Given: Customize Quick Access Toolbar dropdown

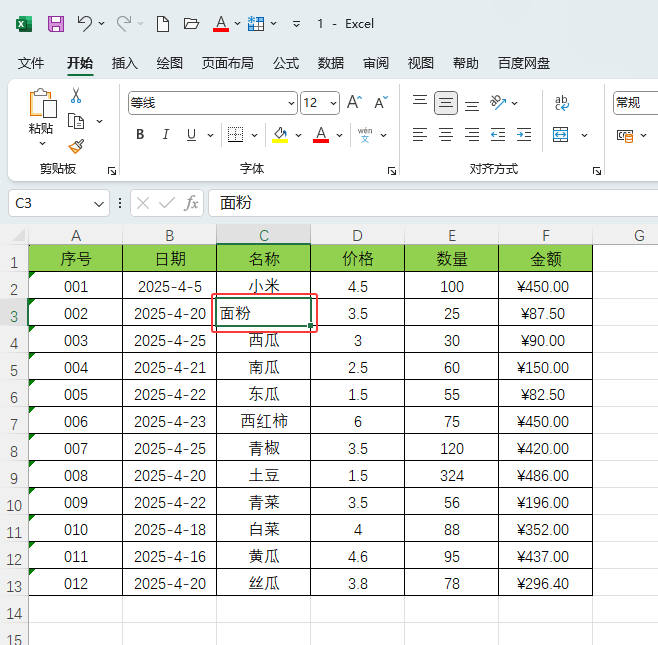Looking at the screenshot, I should (296, 24).
